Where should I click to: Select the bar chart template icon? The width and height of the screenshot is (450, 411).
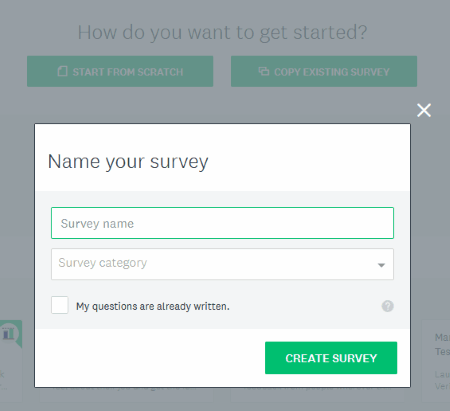coord(9,333)
